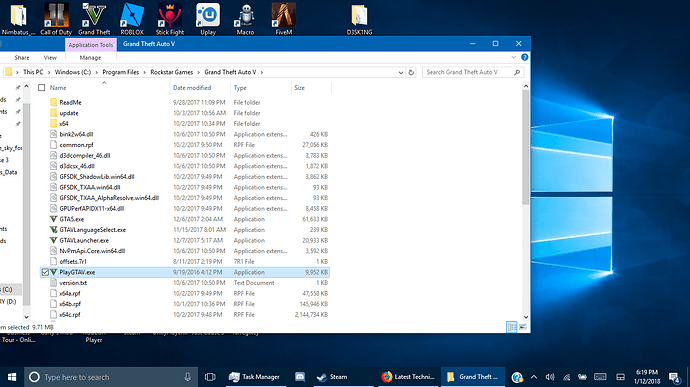Image resolution: width=690 pixels, height=387 pixels.
Task: Expand the chevron after Grand Theft Auto V breadcrumb
Action: [x=262, y=72]
